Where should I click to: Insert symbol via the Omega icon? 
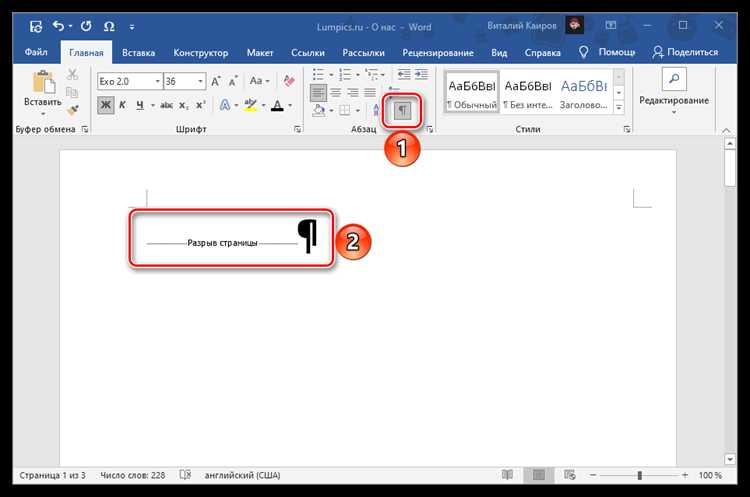(109, 26)
